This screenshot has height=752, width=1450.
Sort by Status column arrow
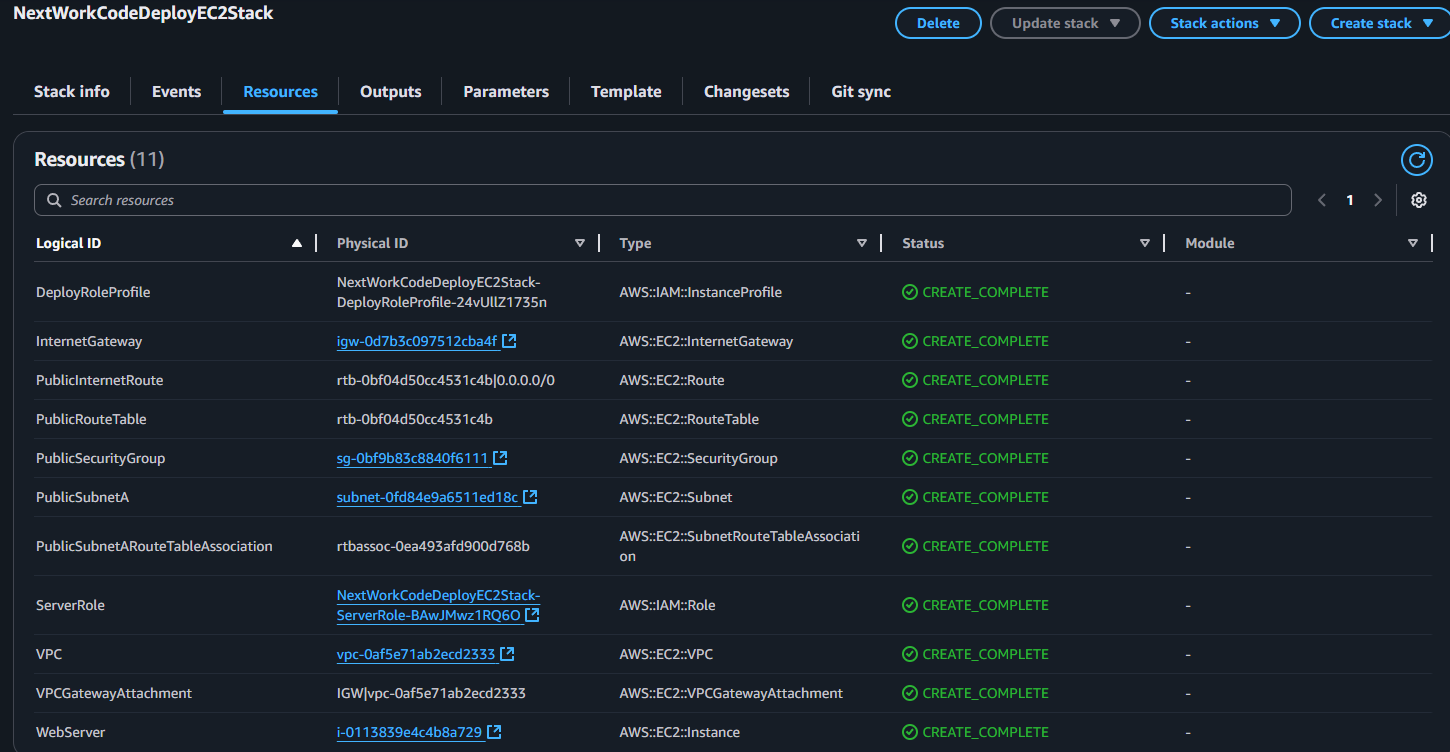tap(1145, 243)
